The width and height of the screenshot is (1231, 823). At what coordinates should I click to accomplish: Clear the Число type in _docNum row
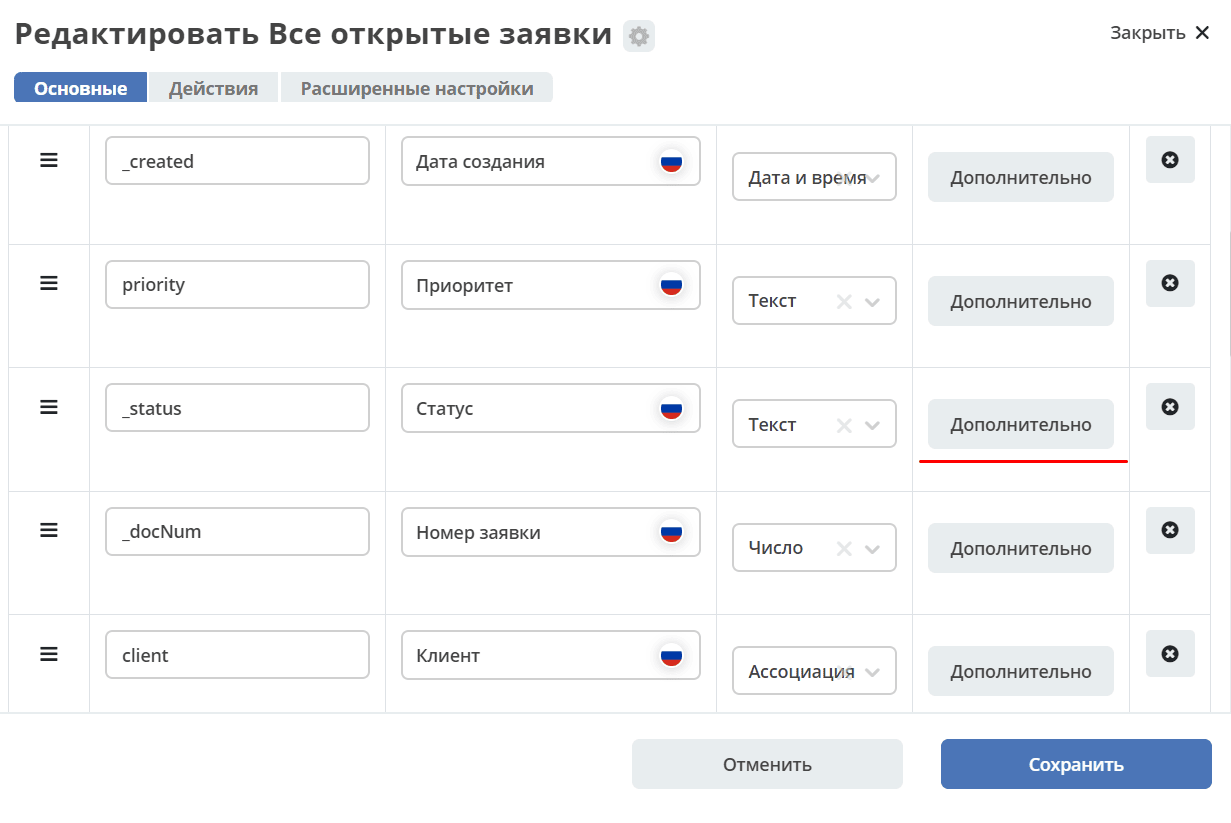click(844, 549)
